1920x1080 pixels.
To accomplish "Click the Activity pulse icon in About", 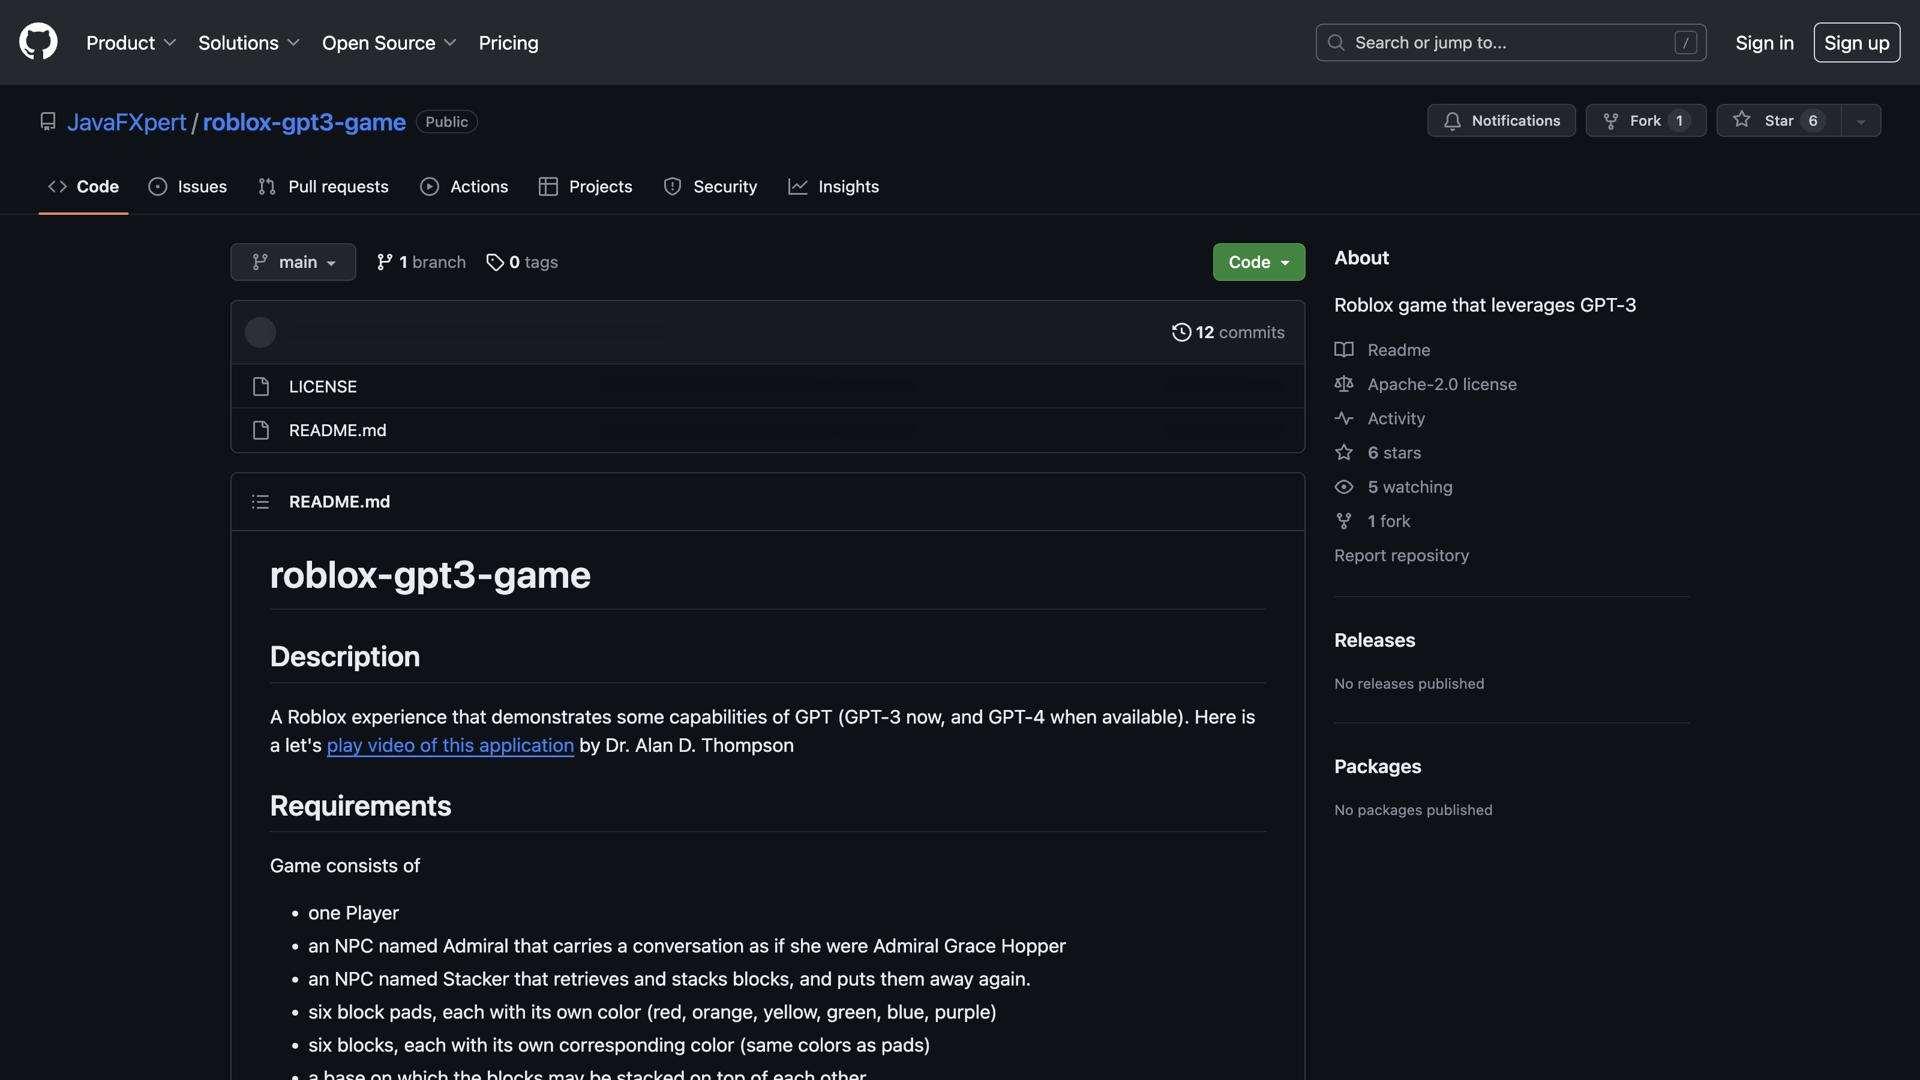I will tap(1344, 418).
